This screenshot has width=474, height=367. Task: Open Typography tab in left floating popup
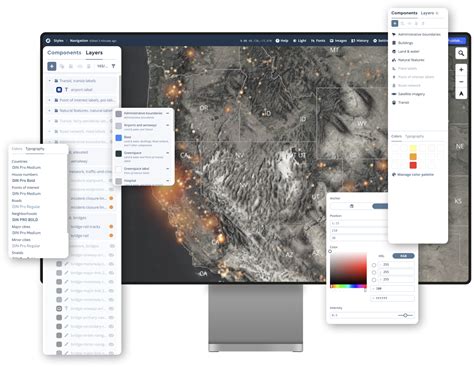tap(35, 149)
